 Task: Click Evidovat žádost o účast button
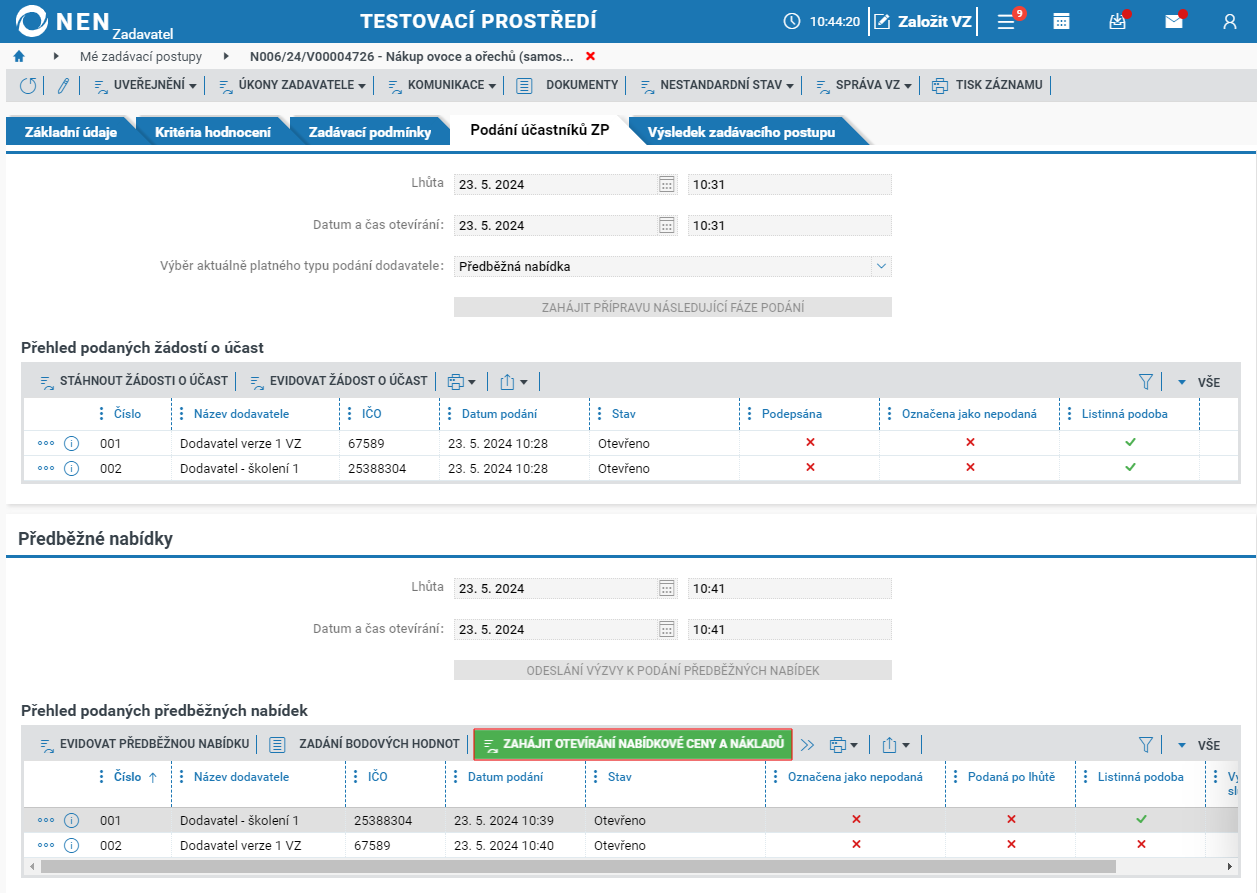coord(339,381)
